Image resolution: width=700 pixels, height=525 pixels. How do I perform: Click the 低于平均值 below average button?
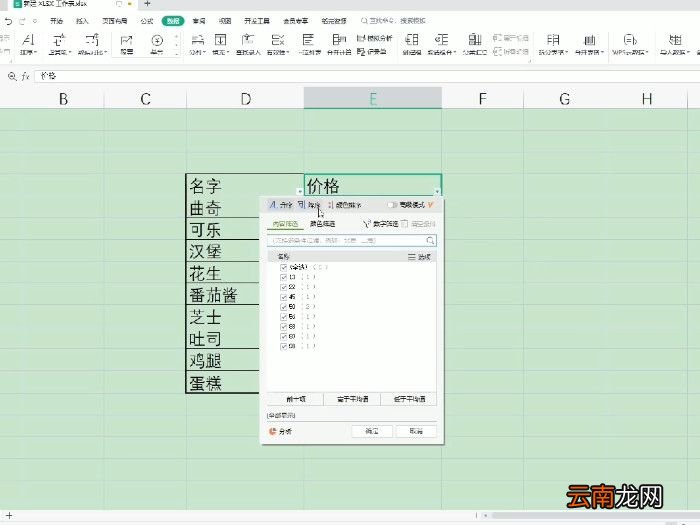tap(409, 399)
